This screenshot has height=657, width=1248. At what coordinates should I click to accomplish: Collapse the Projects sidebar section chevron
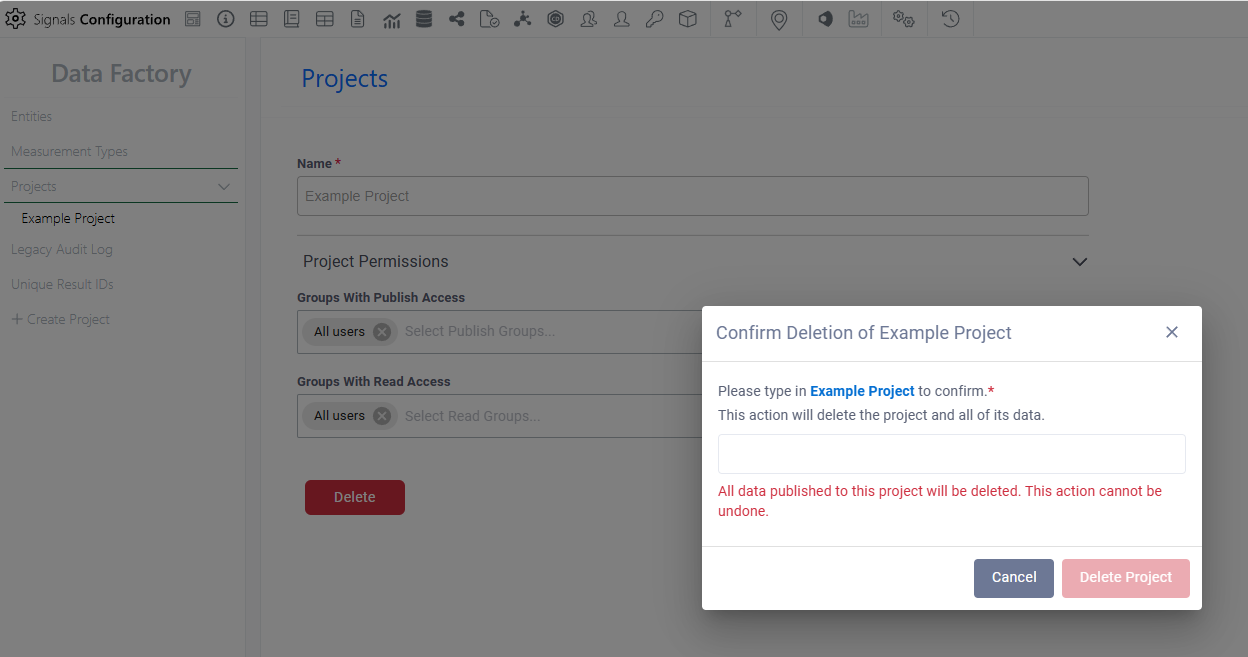pyautogui.click(x=224, y=187)
